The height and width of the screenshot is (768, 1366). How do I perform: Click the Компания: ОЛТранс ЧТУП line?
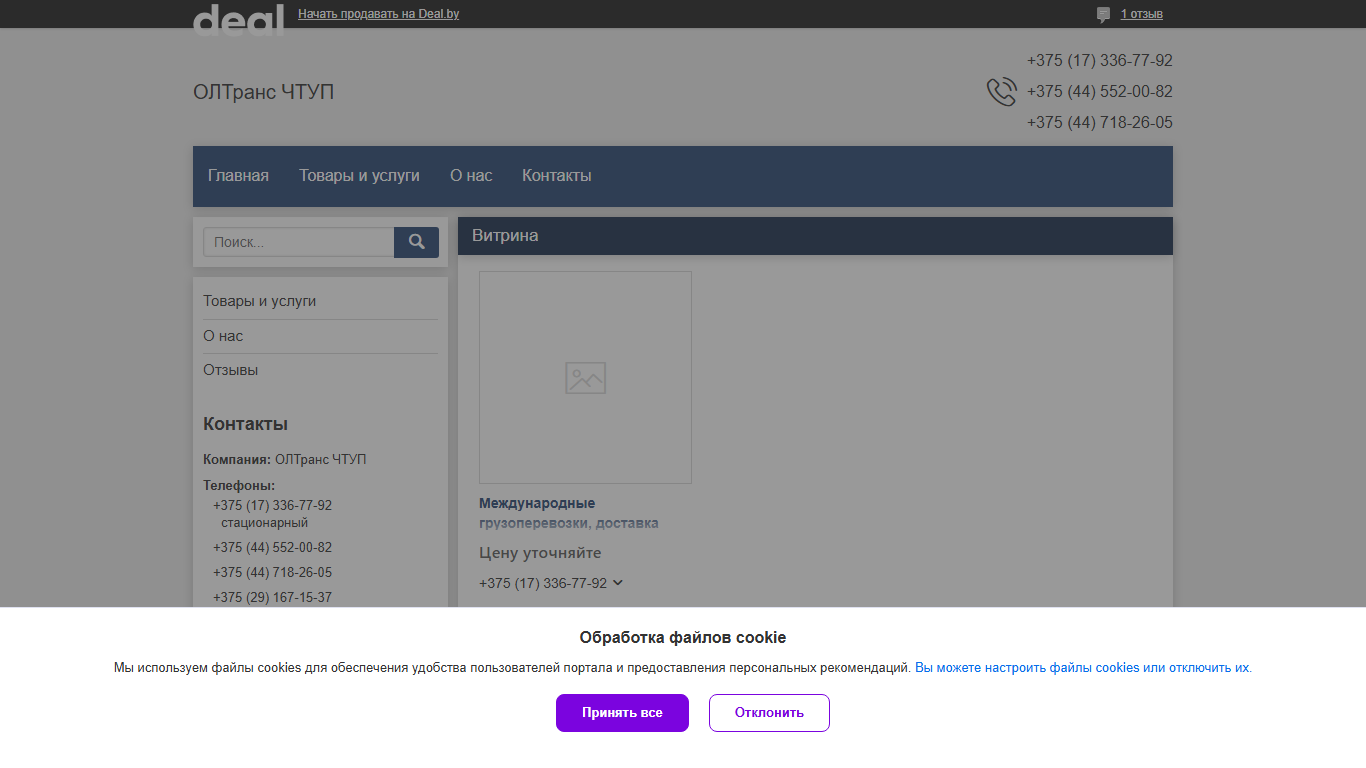pyautogui.click(x=285, y=460)
